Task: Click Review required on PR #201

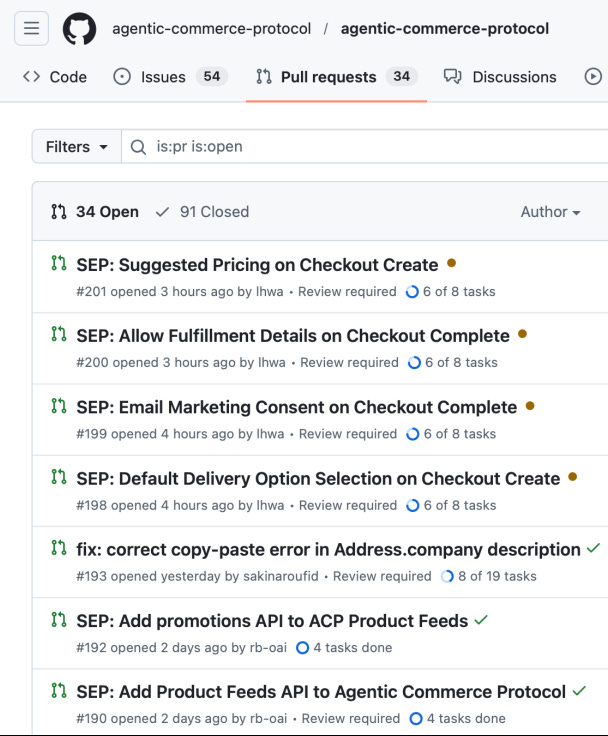Action: 347,292
